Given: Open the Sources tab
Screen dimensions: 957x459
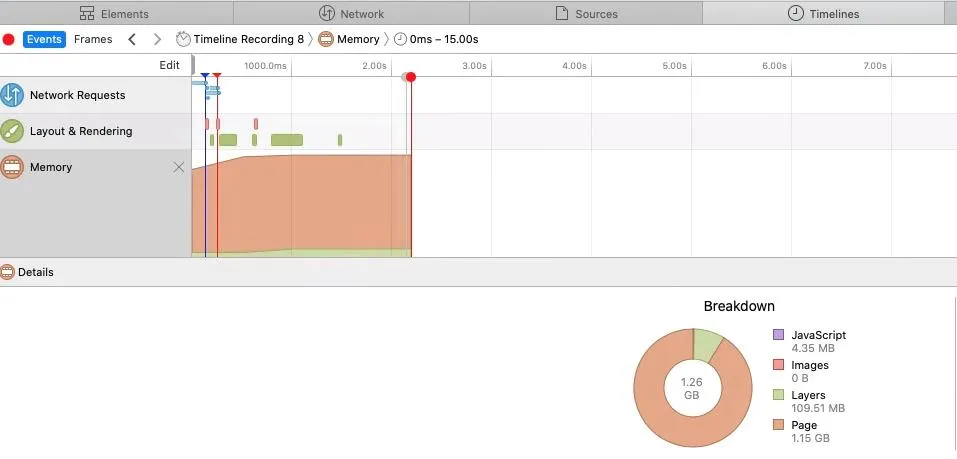Looking at the screenshot, I should 585,13.
